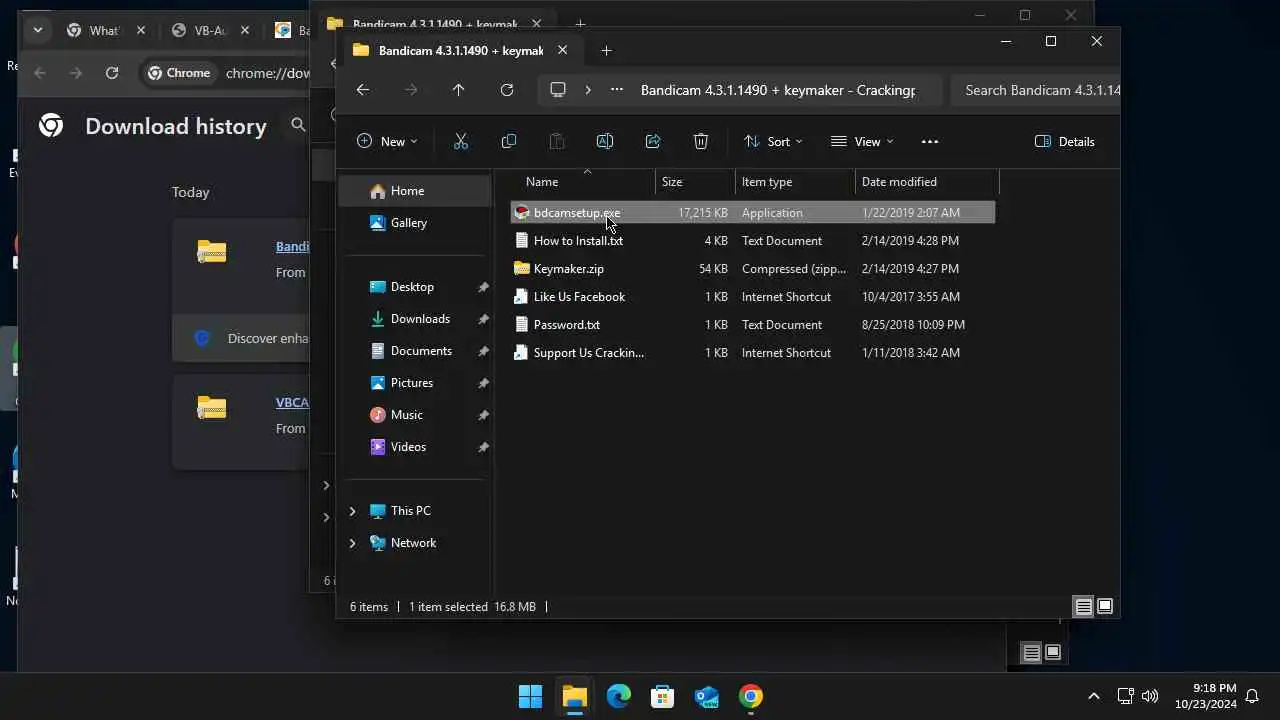The width and height of the screenshot is (1280, 720).
Task: Select the bdcamsetup.exe file
Action: click(x=752, y=213)
